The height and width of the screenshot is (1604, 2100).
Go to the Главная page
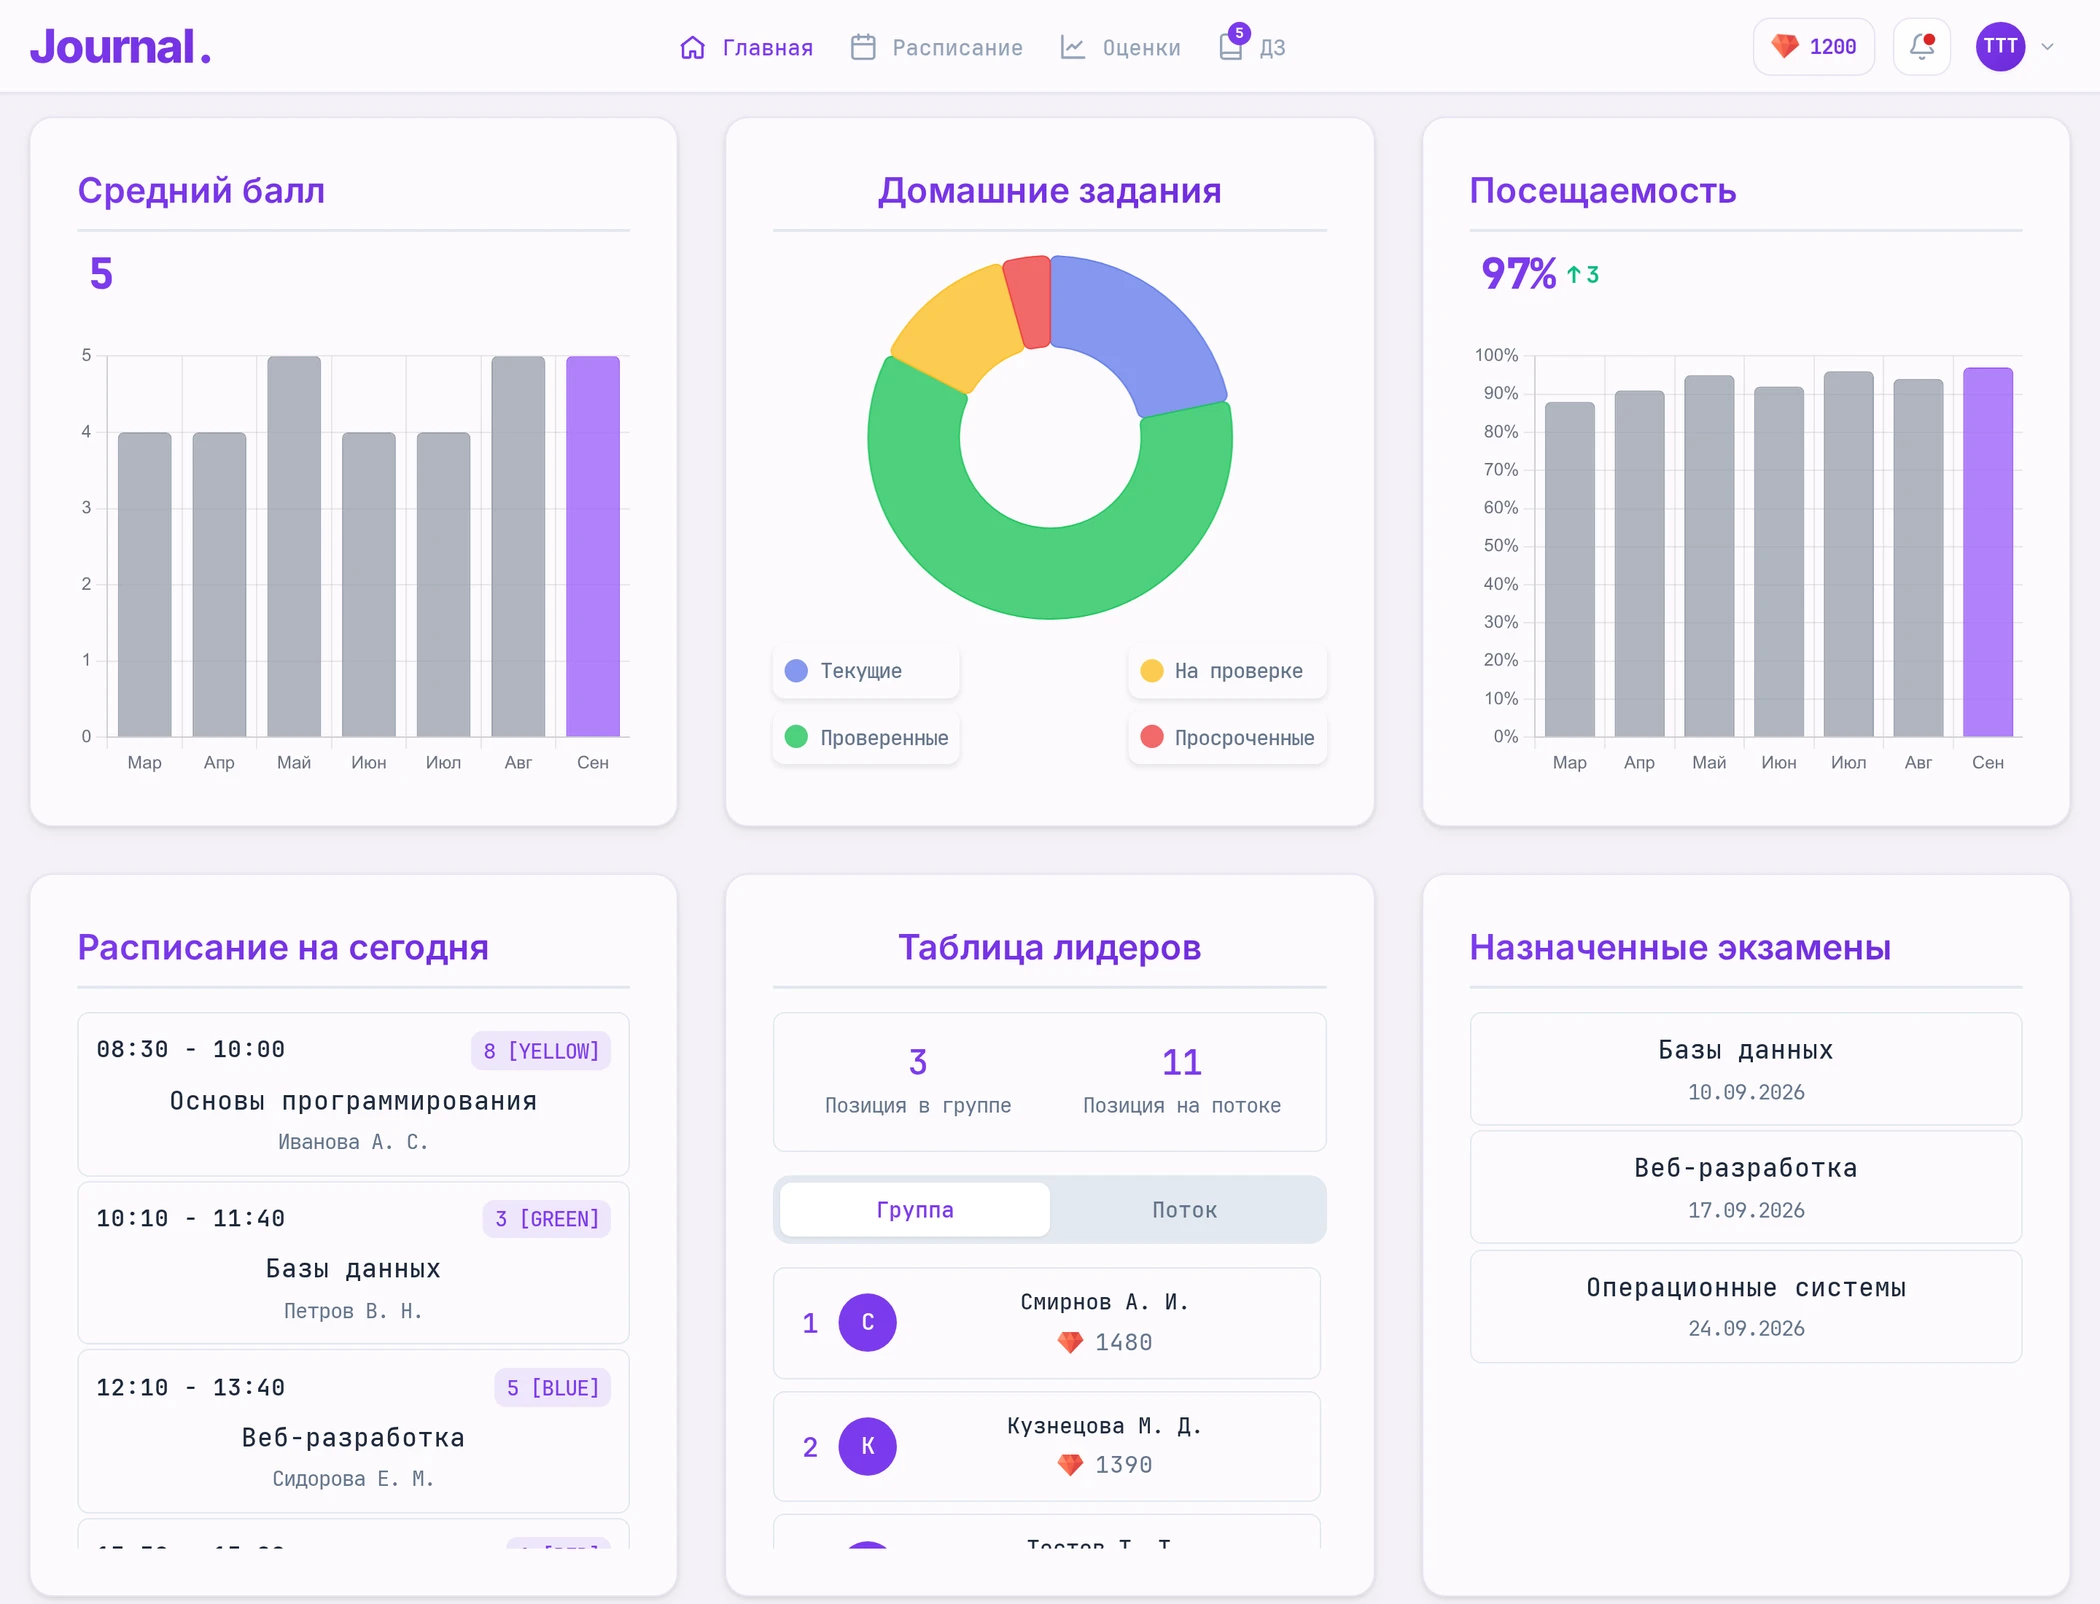[x=747, y=47]
